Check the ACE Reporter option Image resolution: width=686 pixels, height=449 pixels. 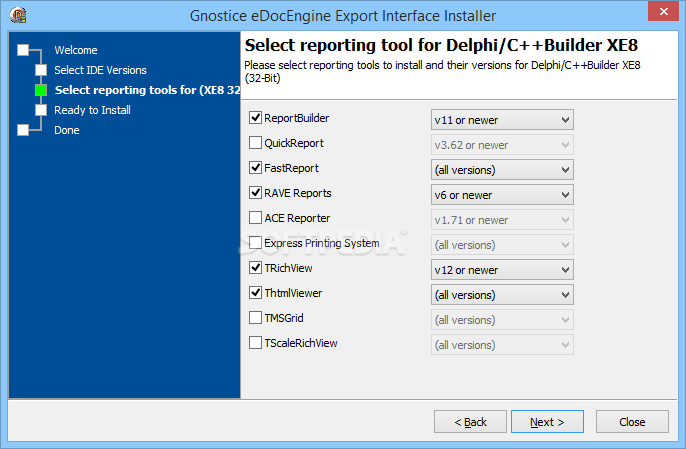pos(255,217)
